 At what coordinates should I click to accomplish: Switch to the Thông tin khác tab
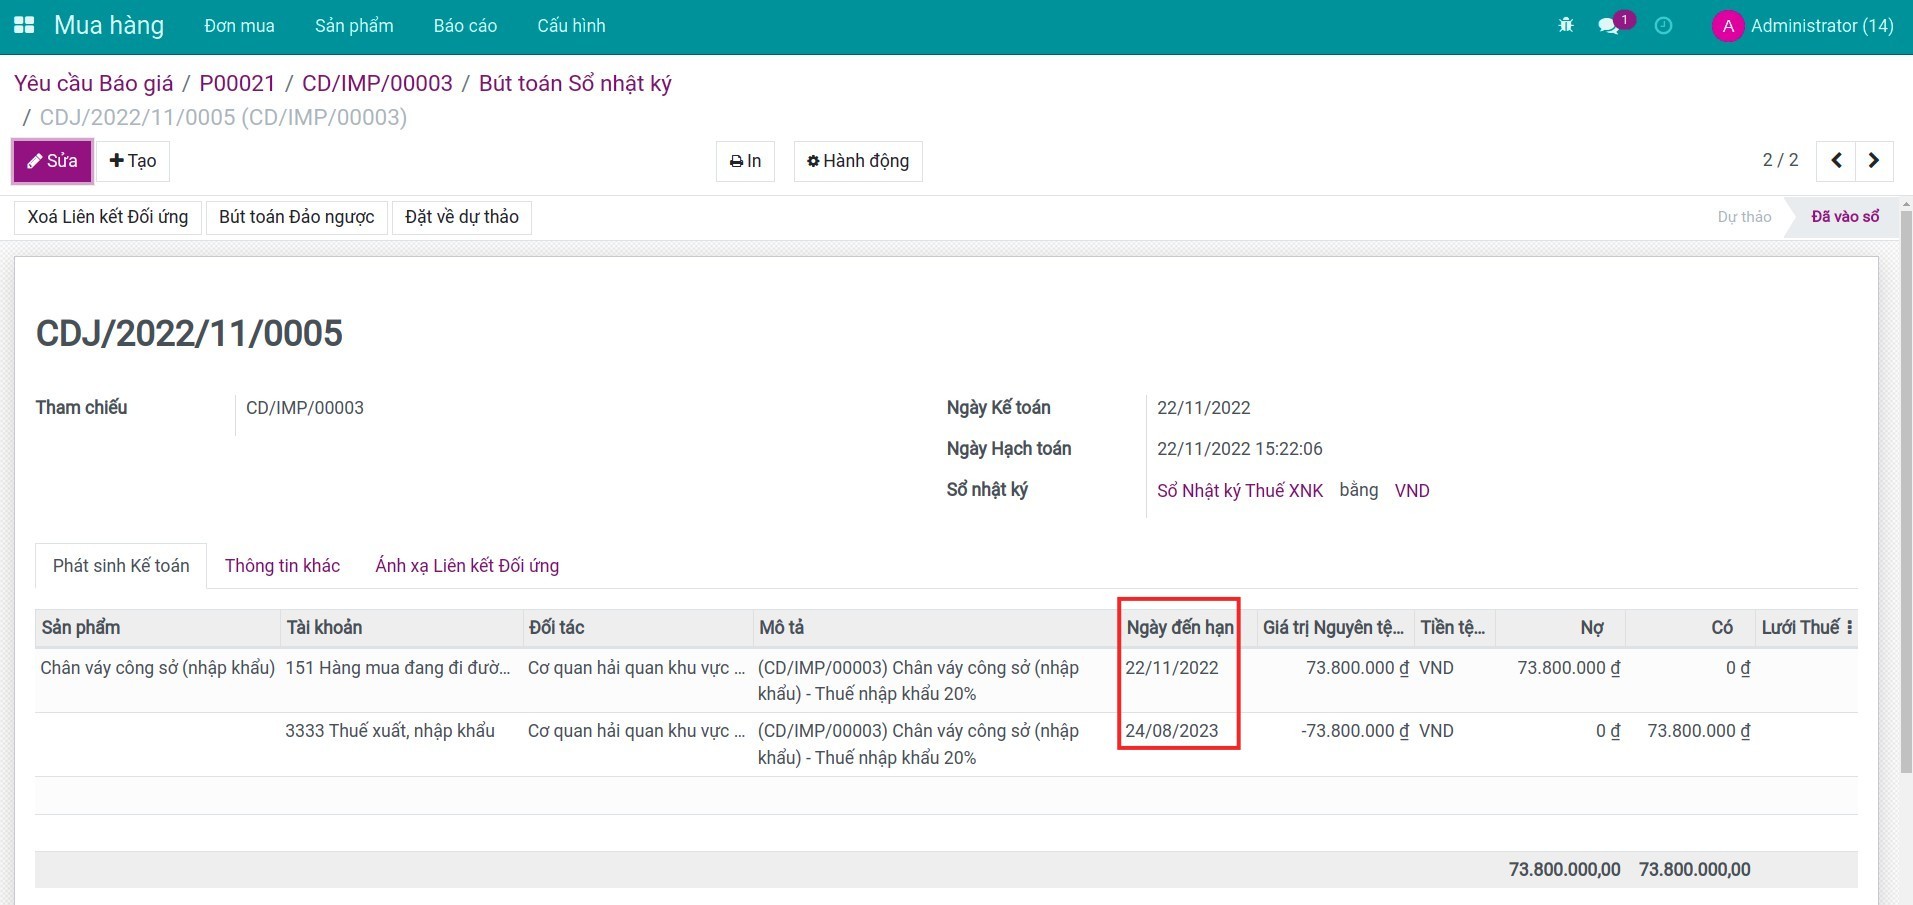282,566
